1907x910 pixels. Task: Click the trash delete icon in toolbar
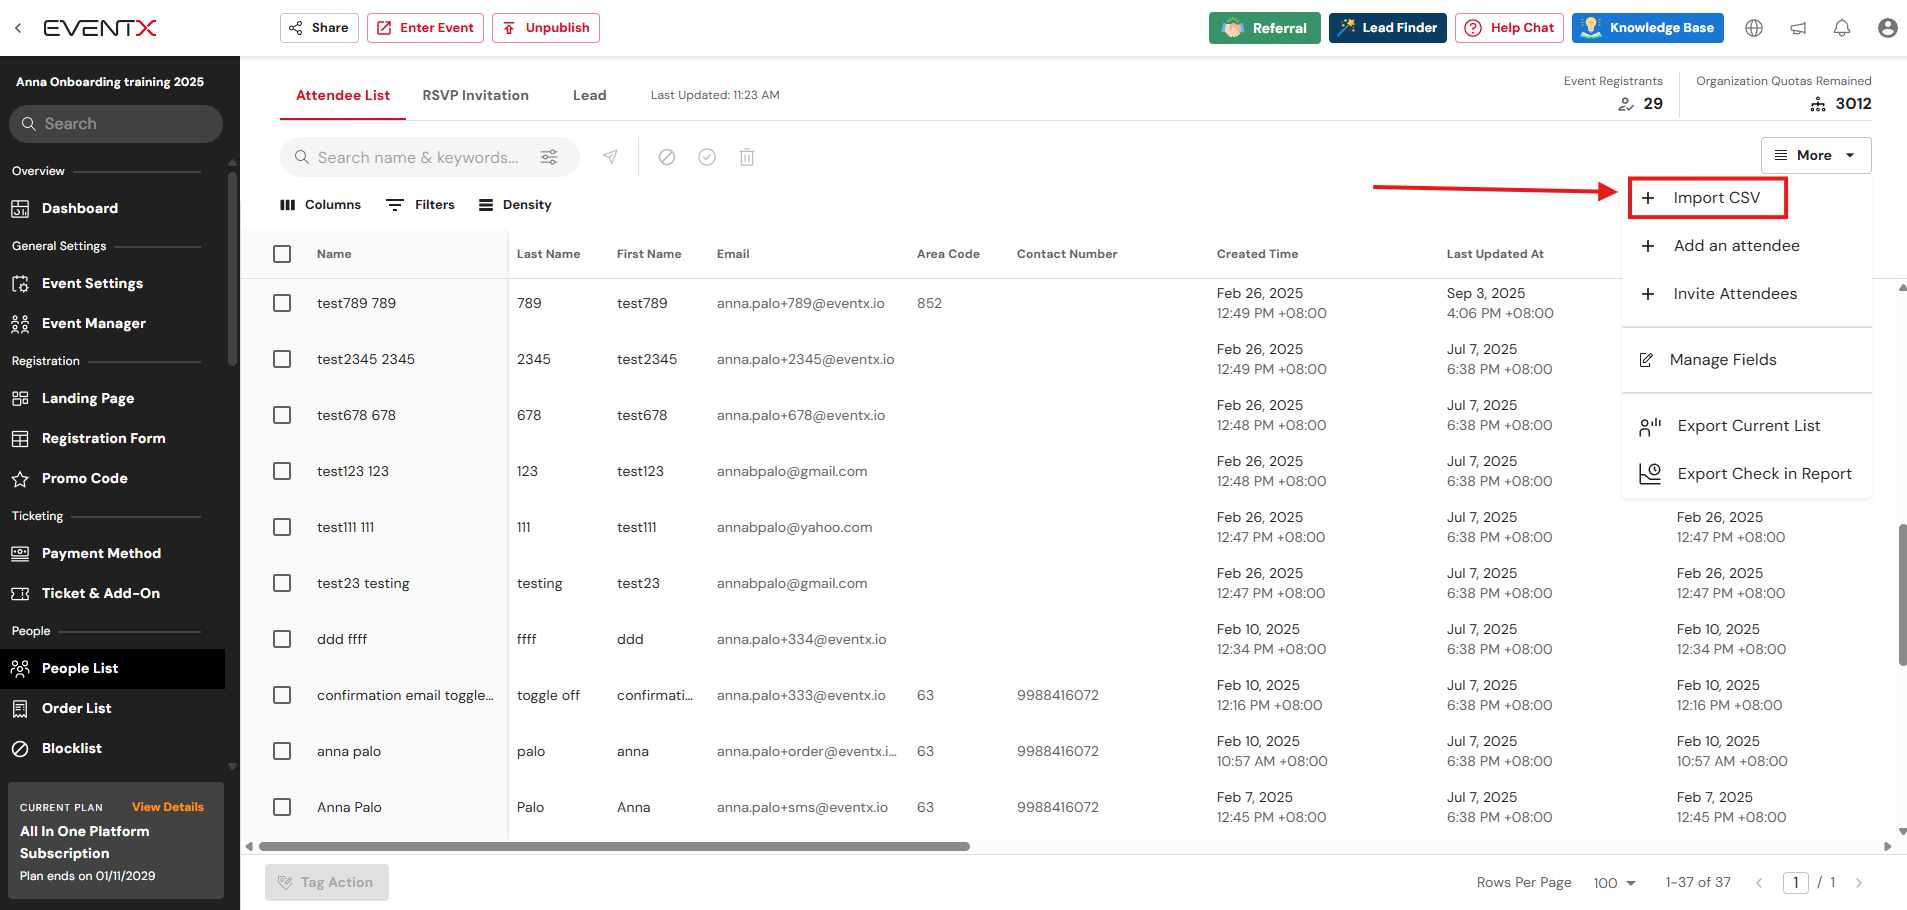[747, 157]
